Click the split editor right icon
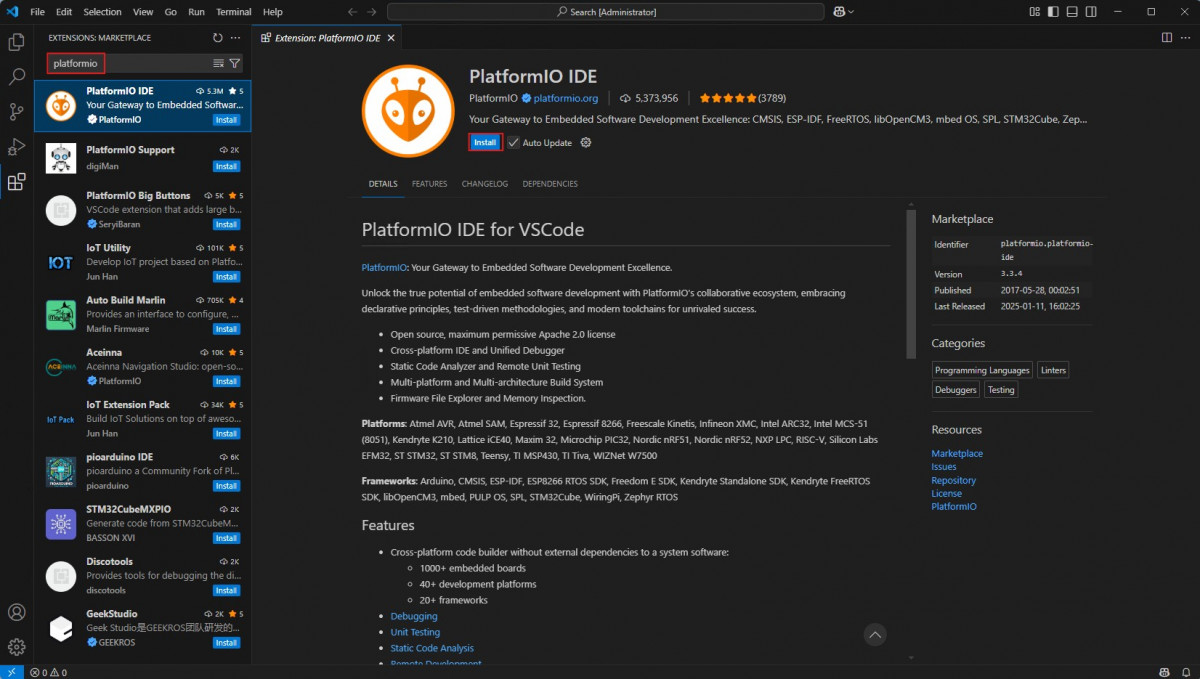This screenshot has height=679, width=1200. (x=1166, y=38)
